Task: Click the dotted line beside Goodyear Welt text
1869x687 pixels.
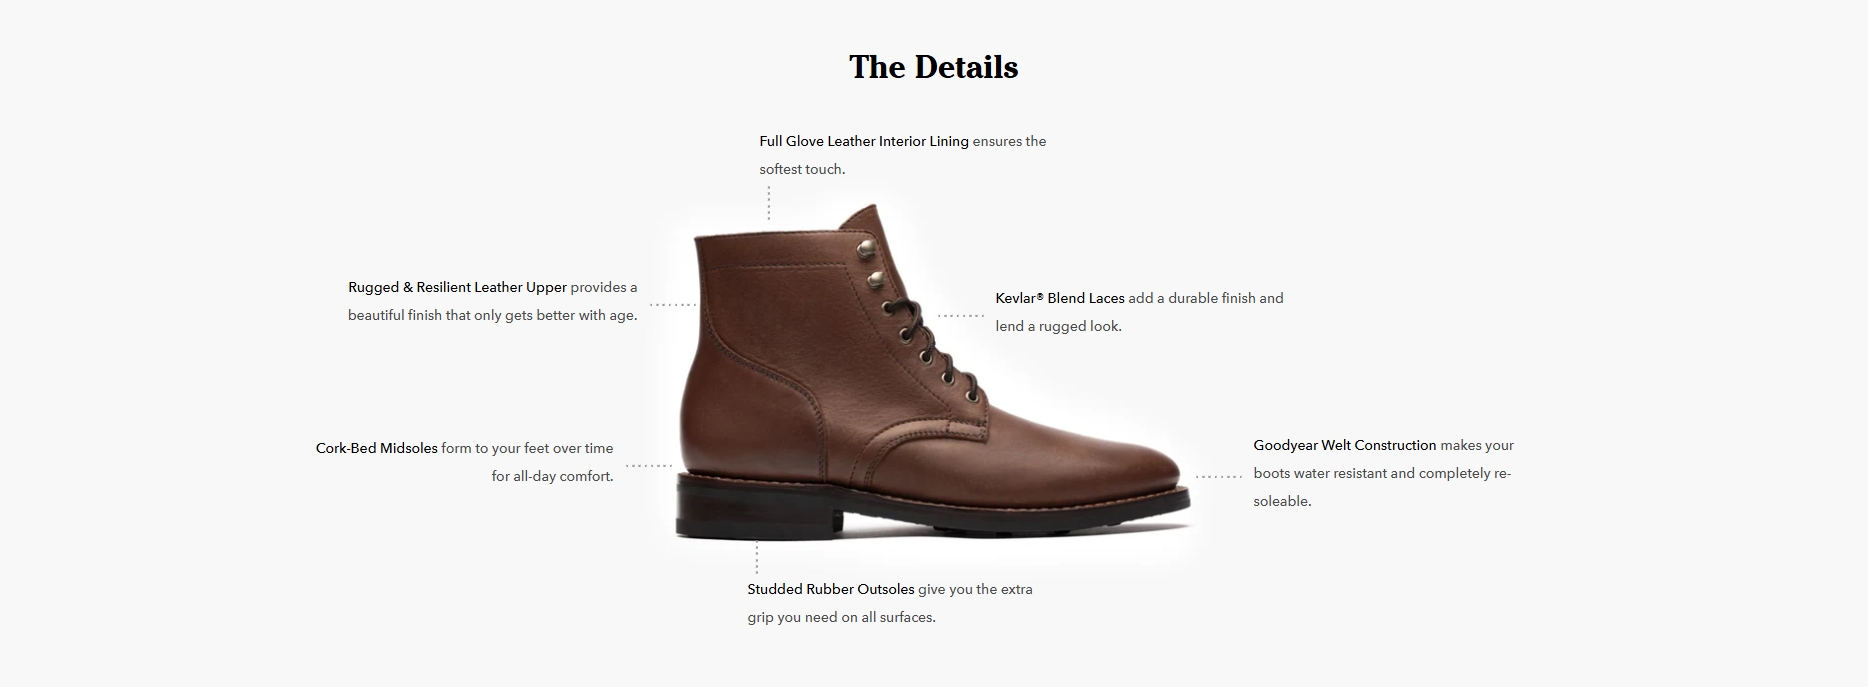Action: click(1219, 476)
